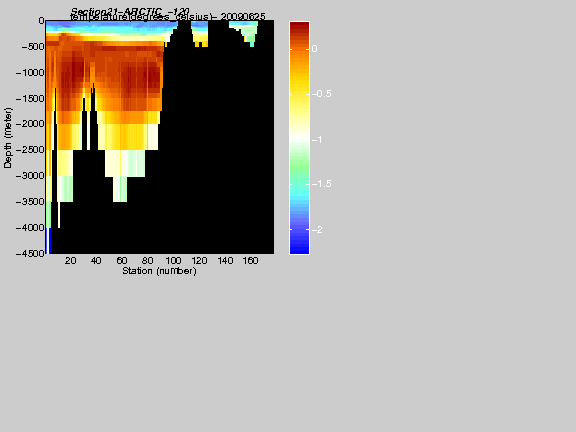Click the black seafloor area near station 140

click(x=224, y=147)
